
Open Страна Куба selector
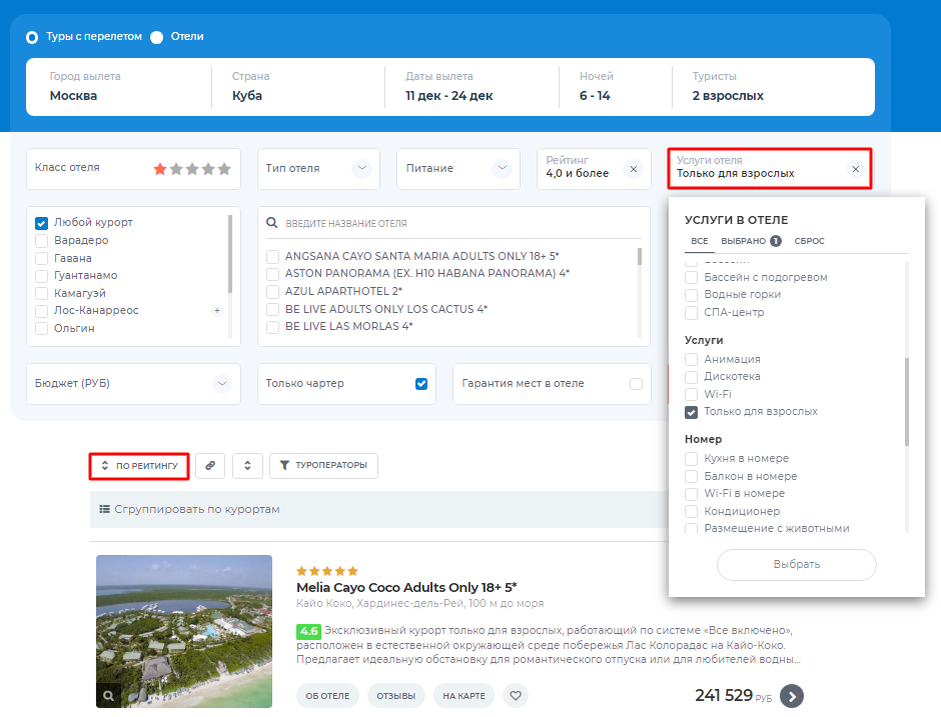(x=298, y=87)
